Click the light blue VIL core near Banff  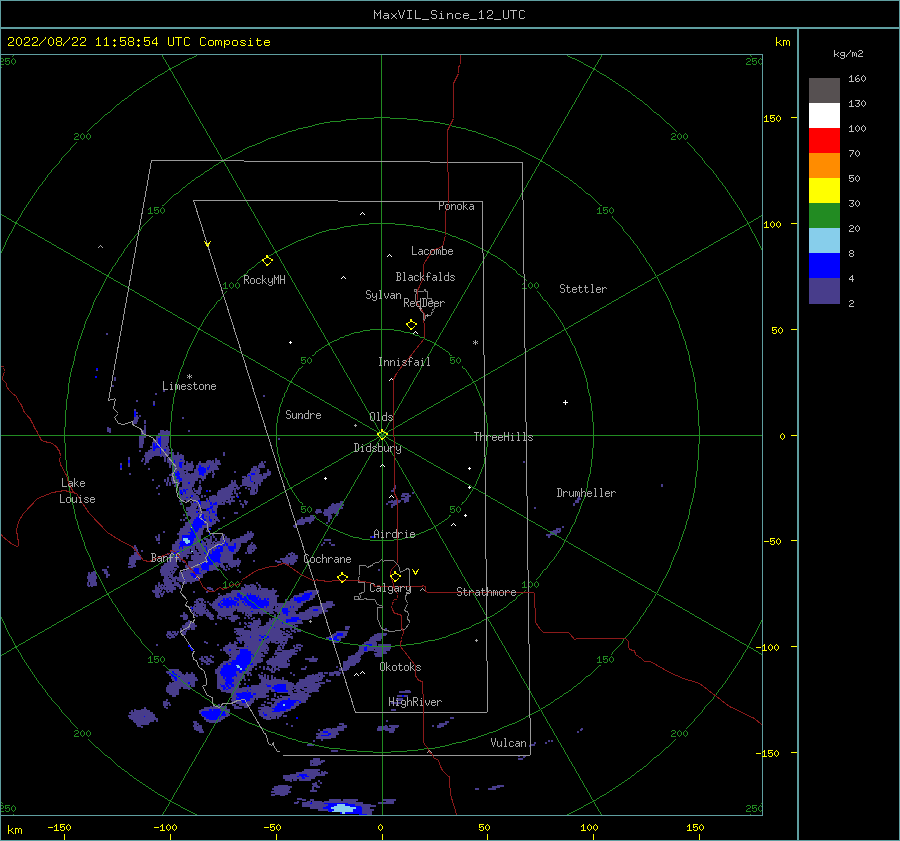[186, 541]
